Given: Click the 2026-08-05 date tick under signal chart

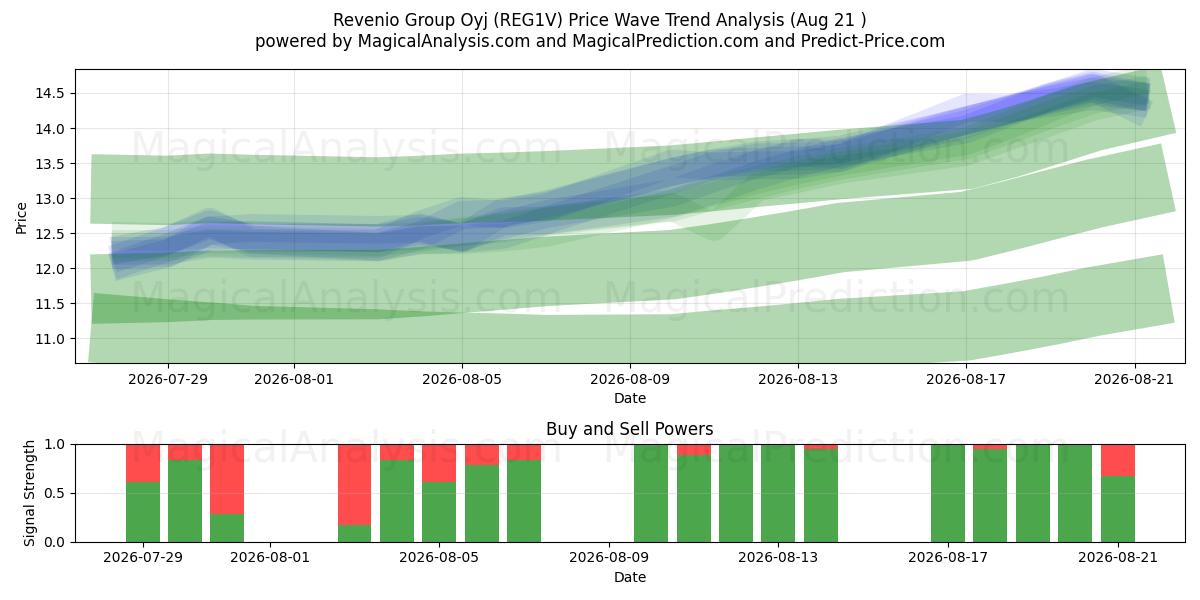Looking at the screenshot, I should pos(440,557).
